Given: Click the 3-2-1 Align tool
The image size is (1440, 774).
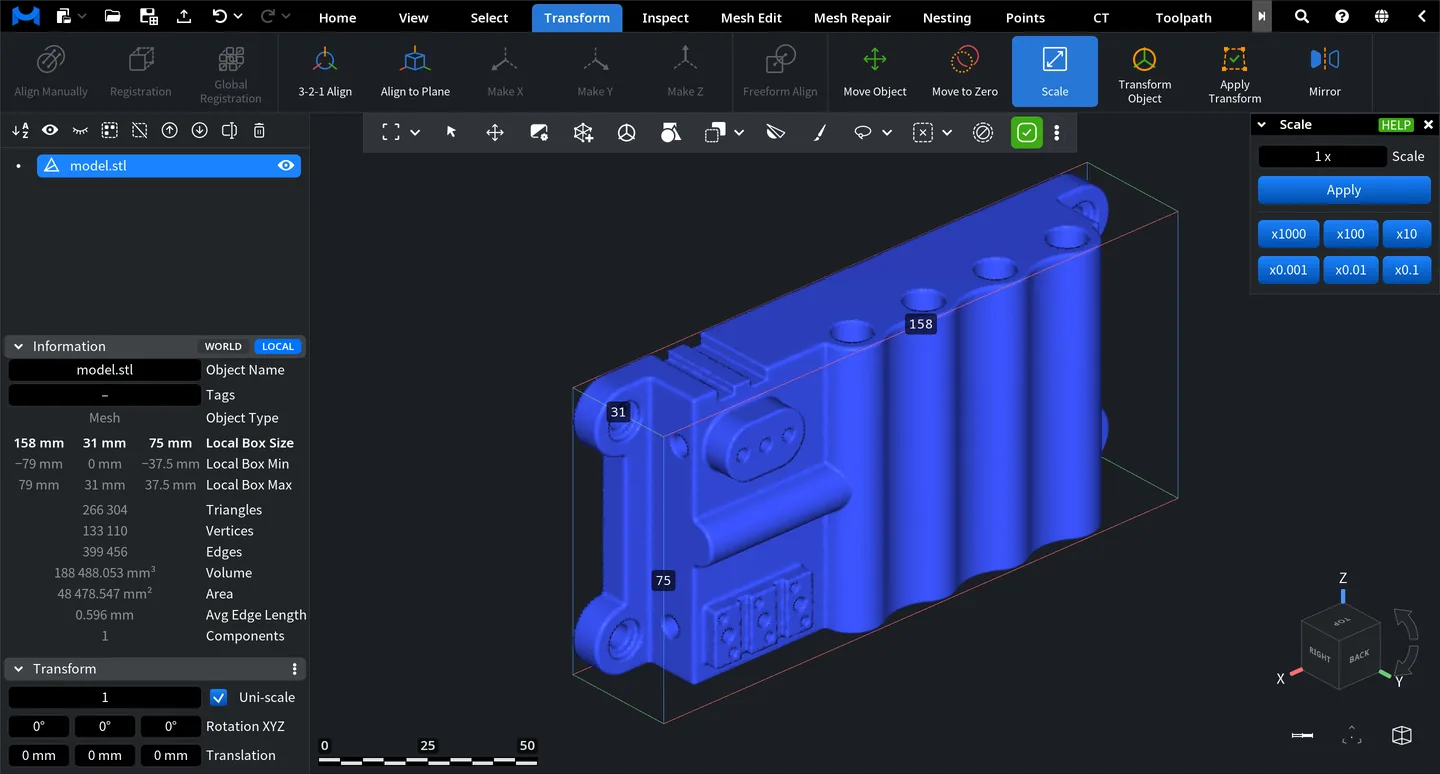Looking at the screenshot, I should (x=325, y=72).
